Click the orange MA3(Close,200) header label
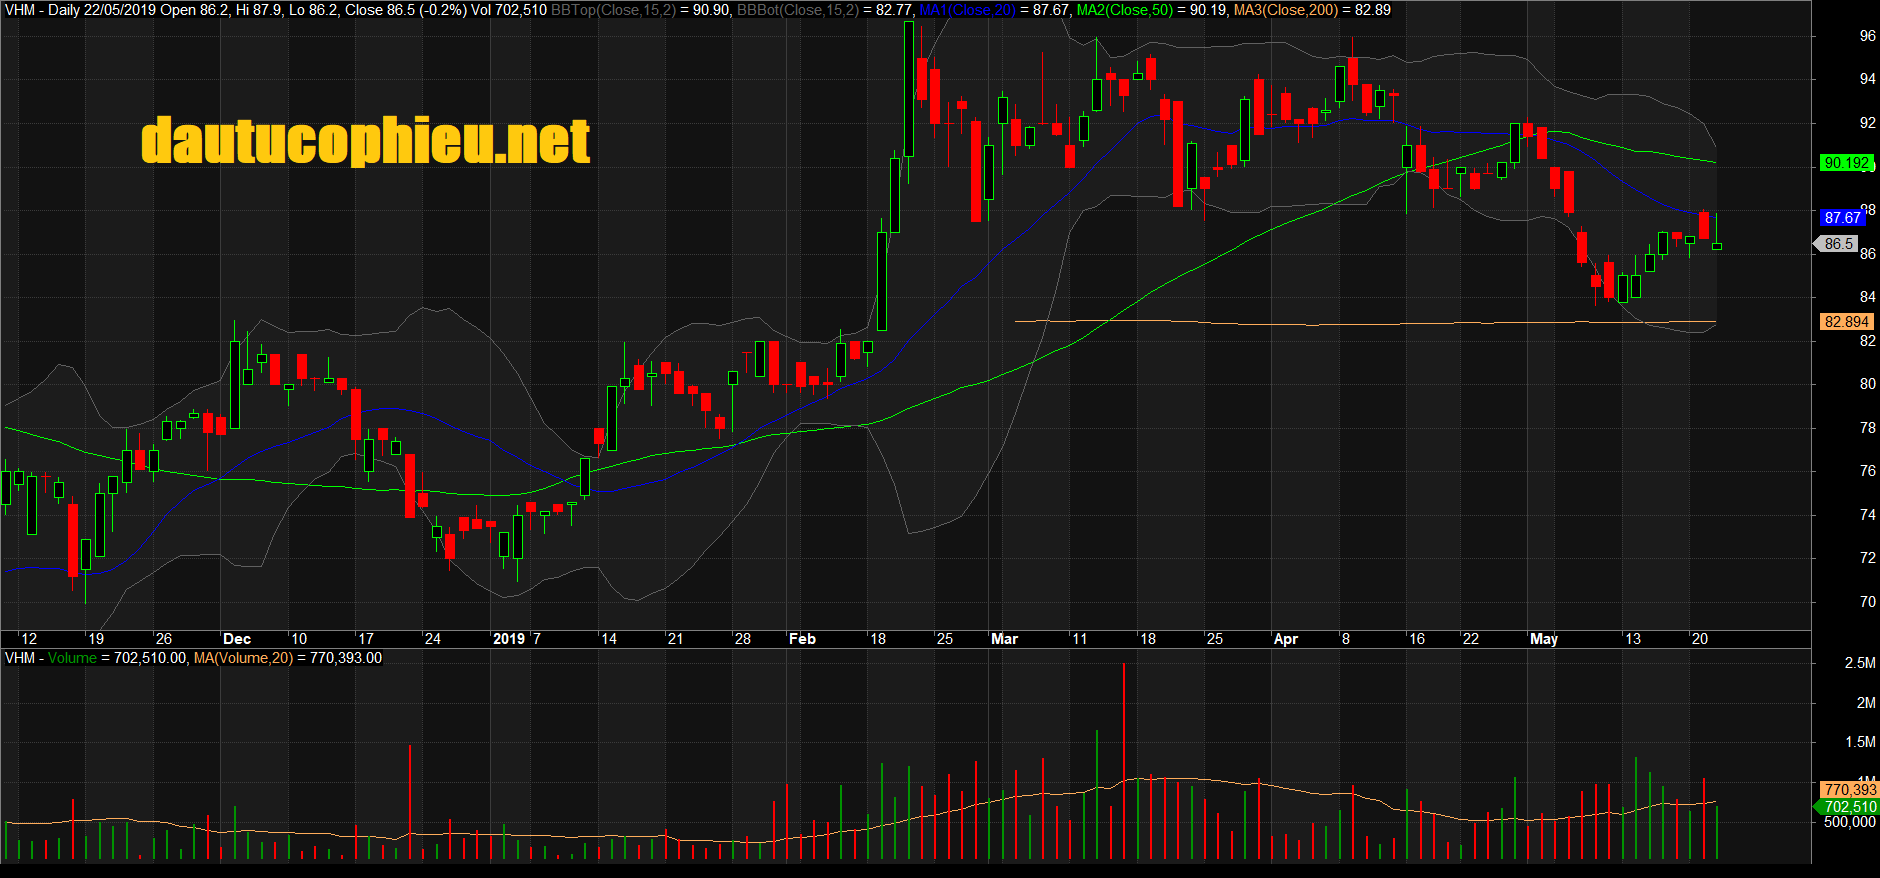The height and width of the screenshot is (878, 1880). (1285, 10)
